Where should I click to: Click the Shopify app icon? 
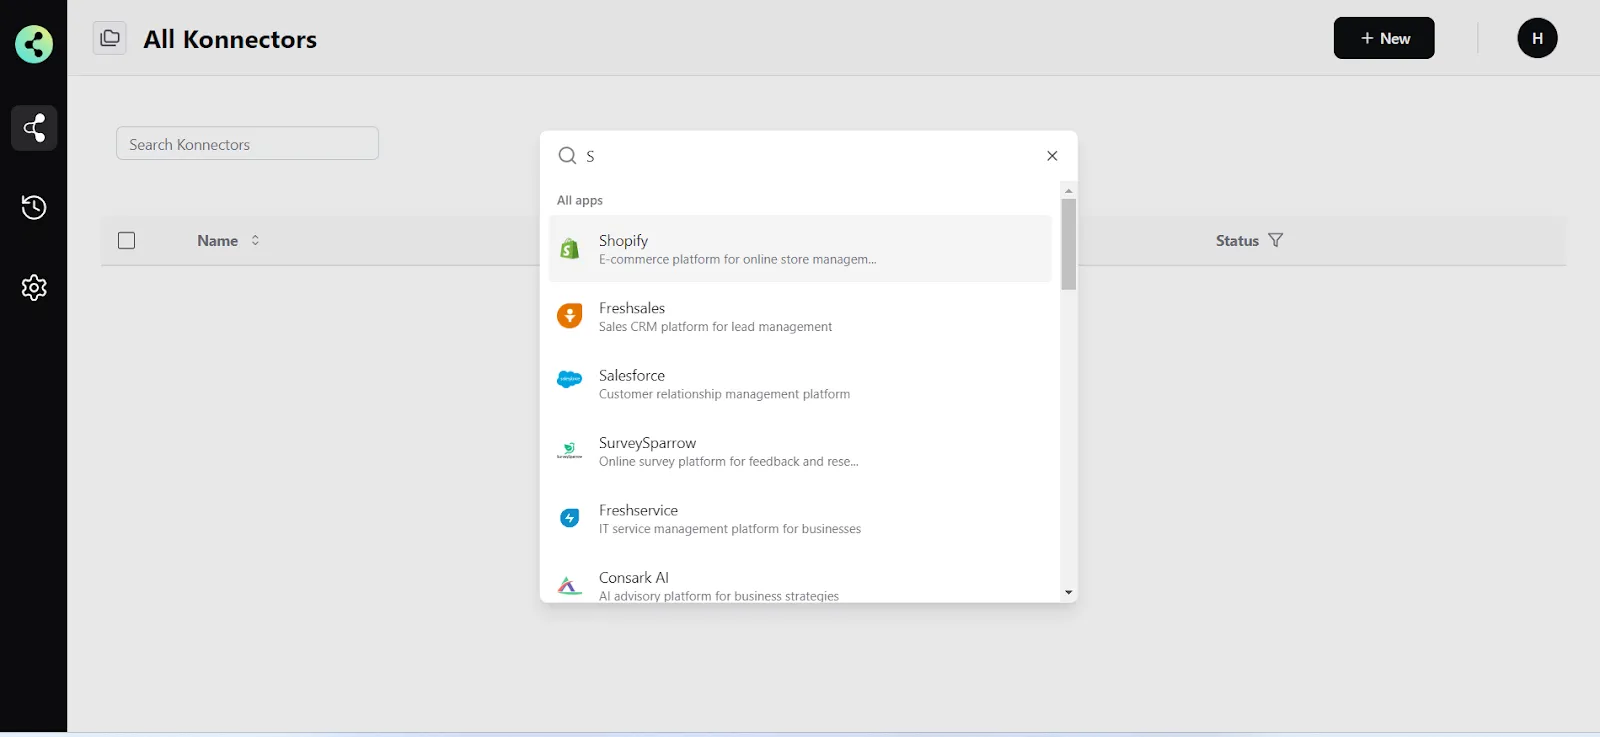[x=570, y=249]
